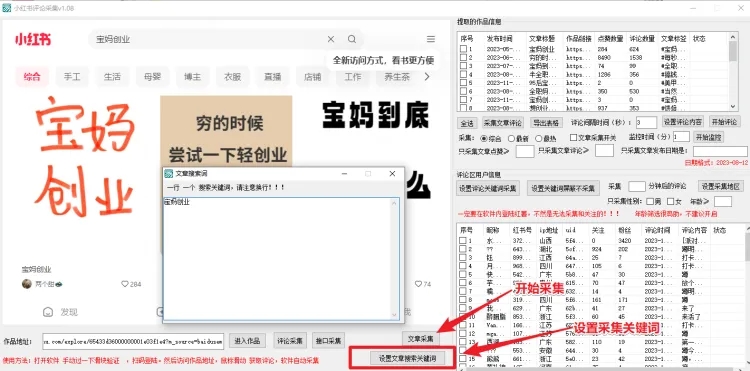Screen dimensions: 750x371
Task: Enable the 文章采集开关 checkbox
Action: pos(574,138)
